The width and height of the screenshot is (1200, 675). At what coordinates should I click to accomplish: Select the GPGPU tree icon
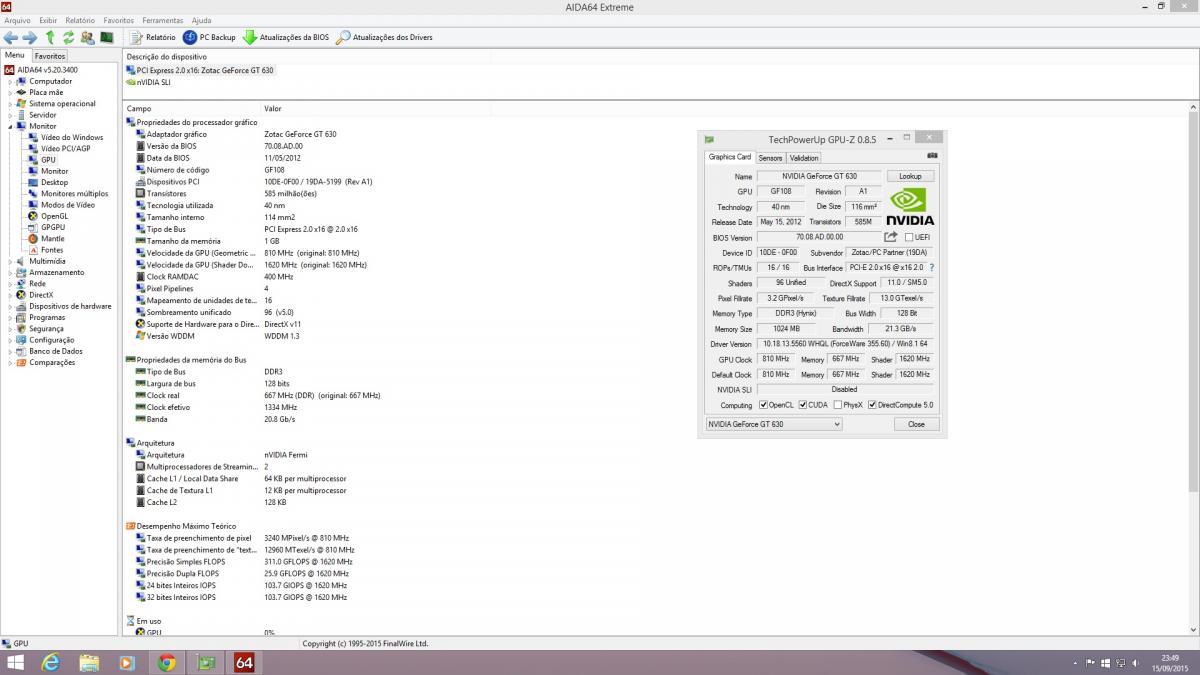coord(33,227)
